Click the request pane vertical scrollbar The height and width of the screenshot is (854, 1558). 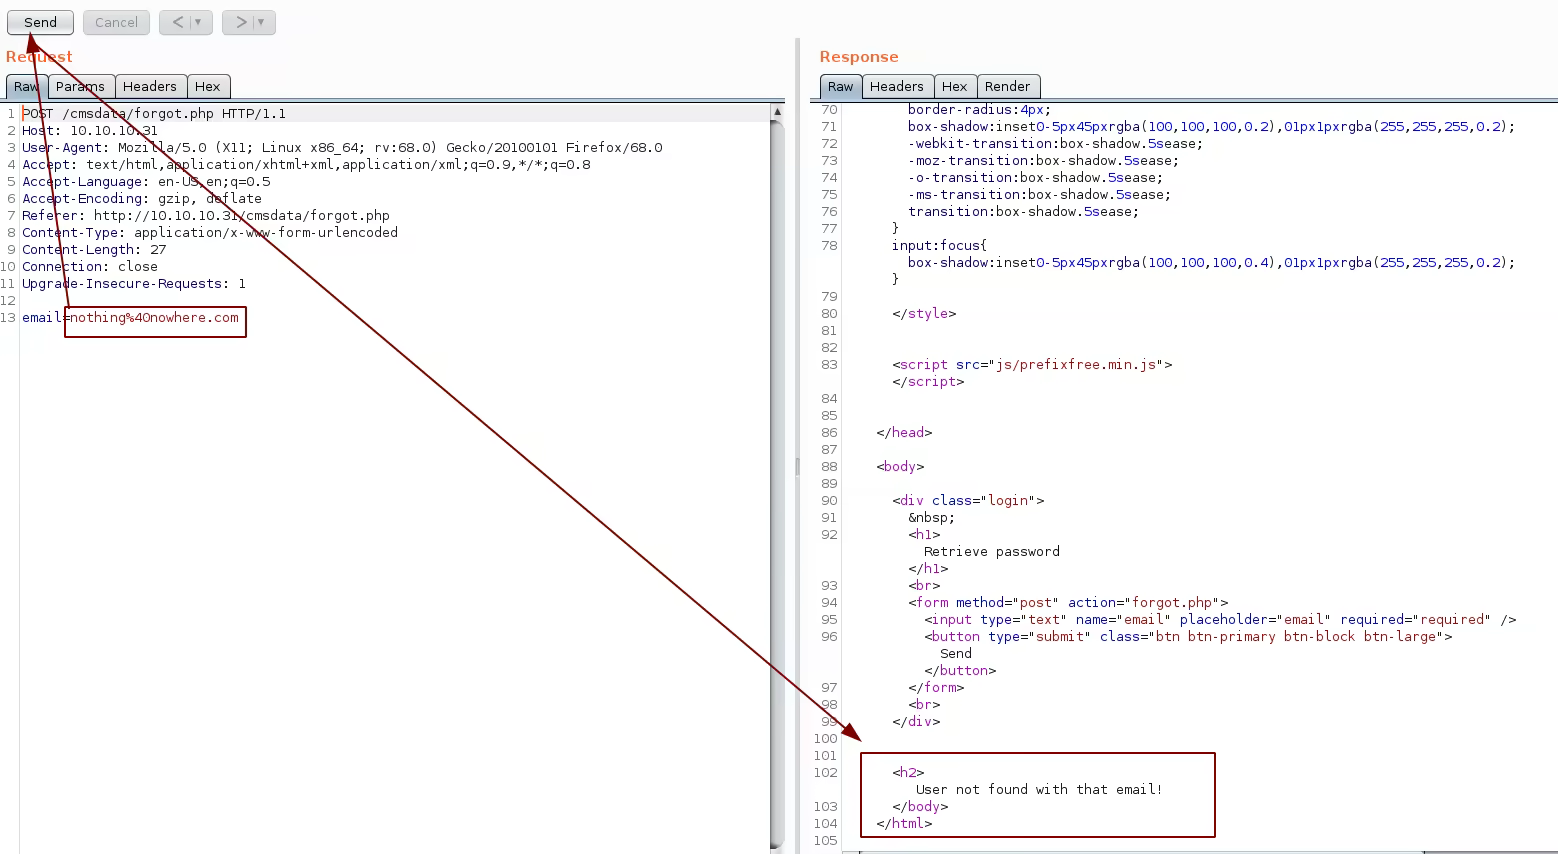tap(777, 480)
